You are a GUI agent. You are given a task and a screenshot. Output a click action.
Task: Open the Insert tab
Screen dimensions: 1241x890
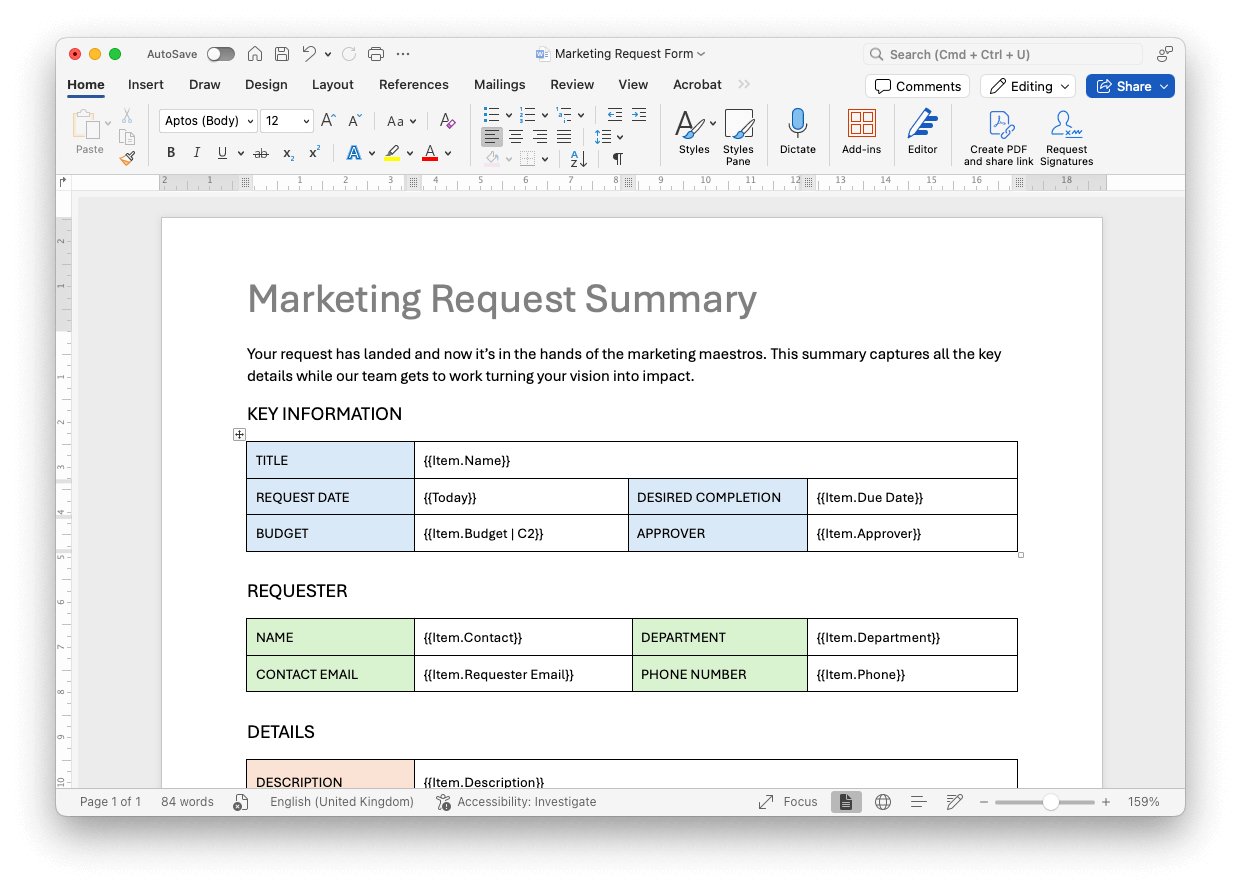click(x=146, y=85)
